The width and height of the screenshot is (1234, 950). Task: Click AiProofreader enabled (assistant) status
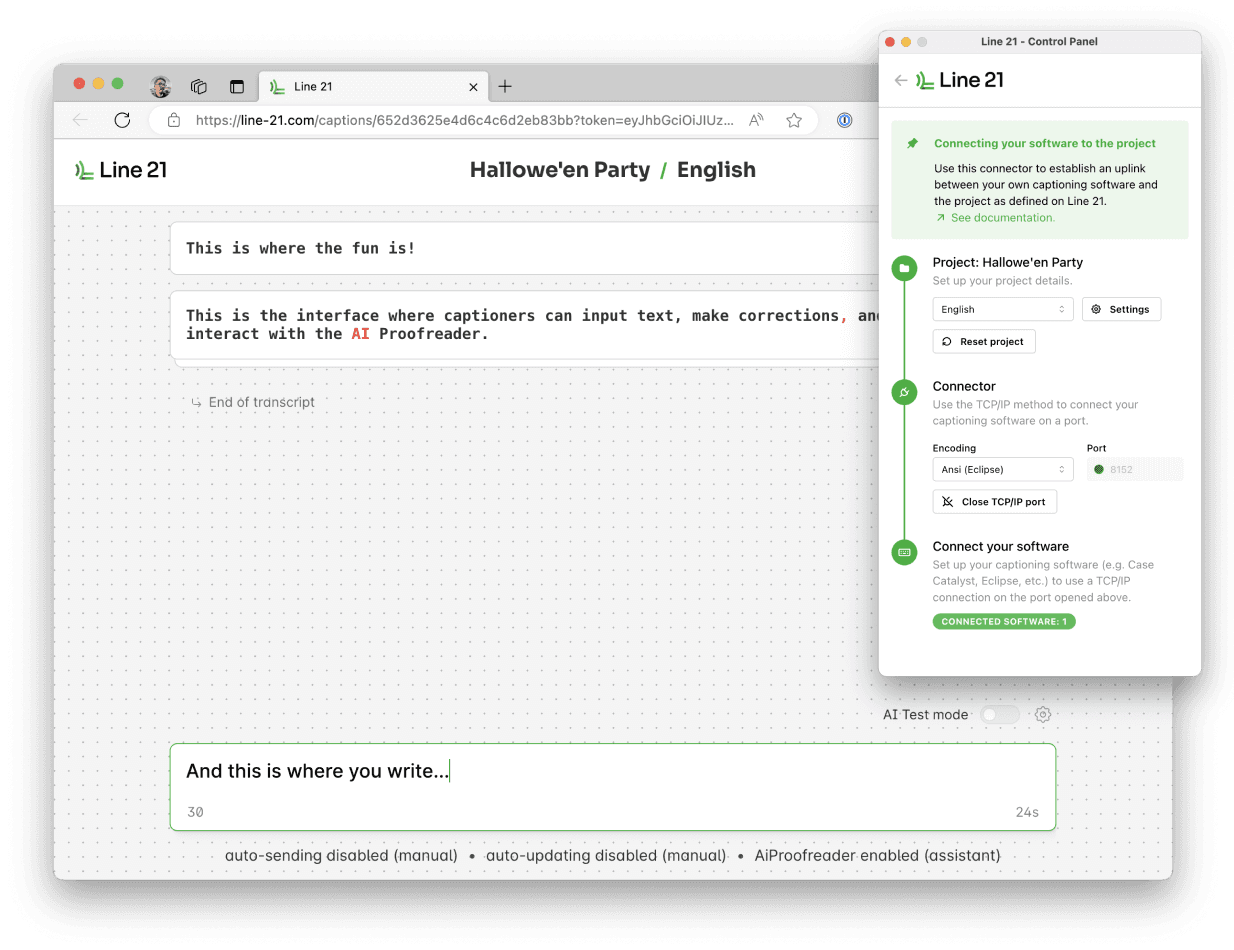point(877,856)
